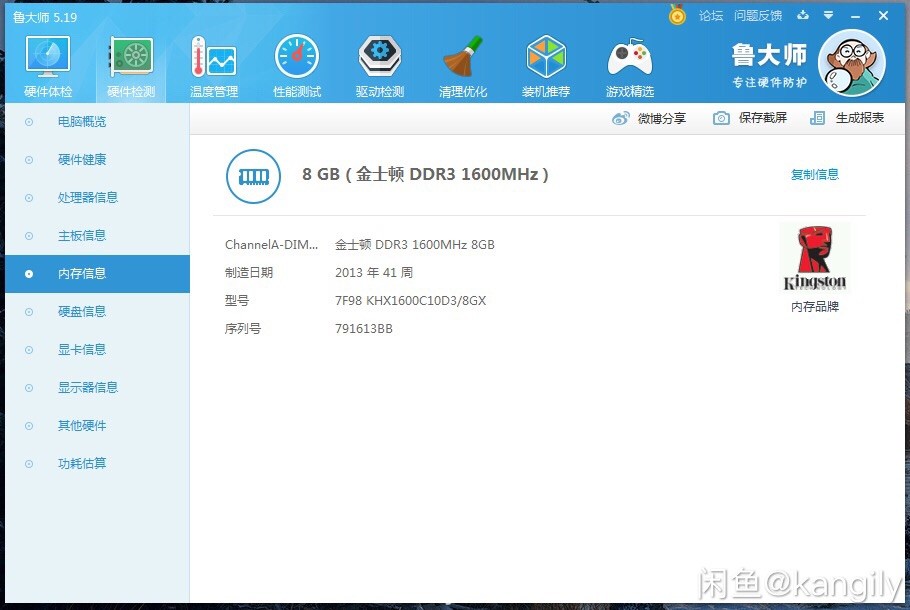Open 显卡信息 in the sidebar

tap(98, 350)
